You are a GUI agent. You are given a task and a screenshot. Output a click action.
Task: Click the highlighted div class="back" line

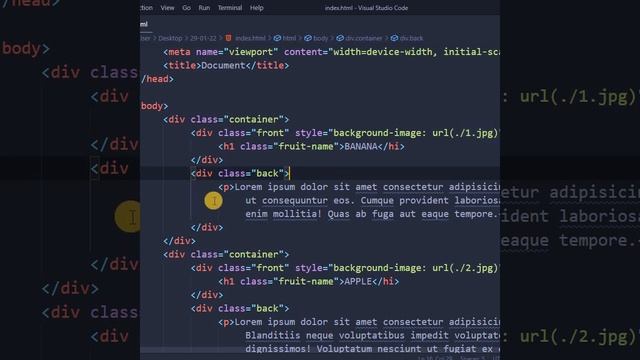click(x=240, y=173)
